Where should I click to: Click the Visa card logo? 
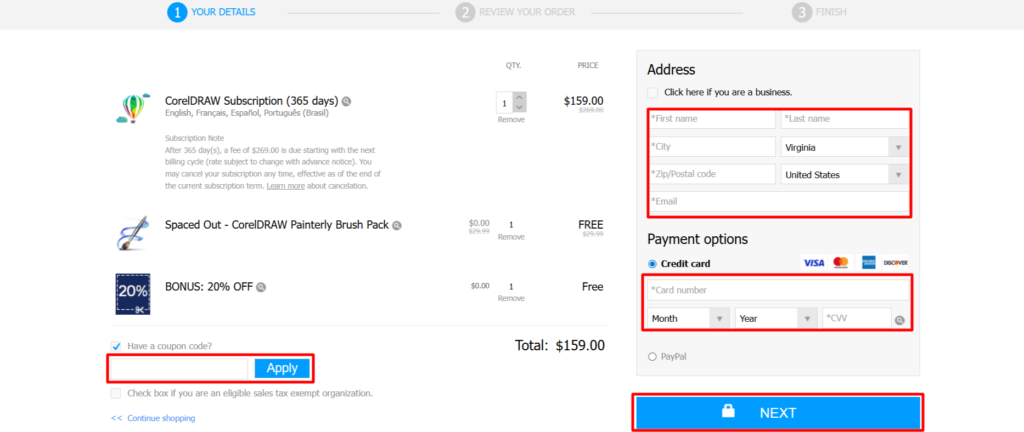[x=814, y=263]
